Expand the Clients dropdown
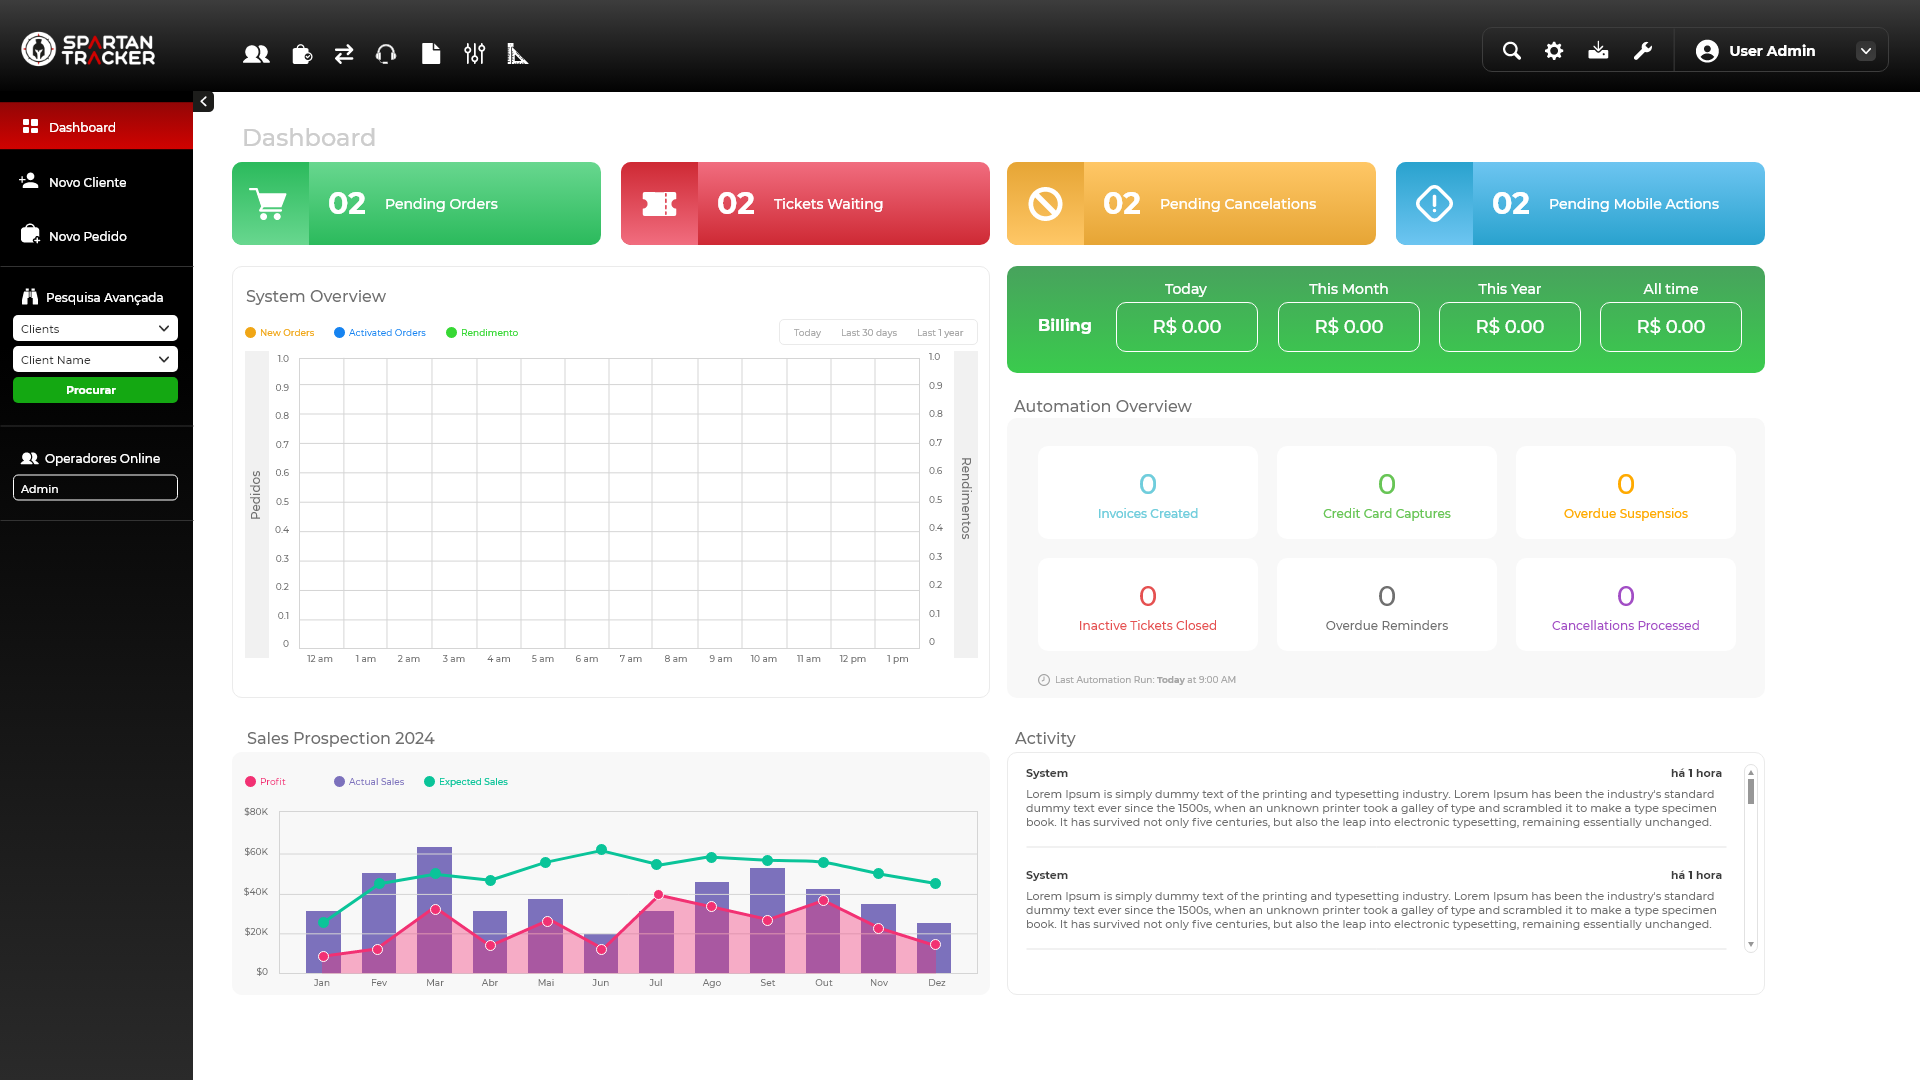The height and width of the screenshot is (1080, 1920). 95,329
